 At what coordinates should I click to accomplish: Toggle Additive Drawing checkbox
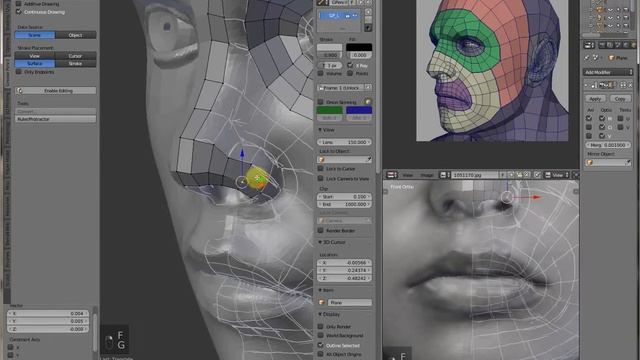[x=18, y=3]
